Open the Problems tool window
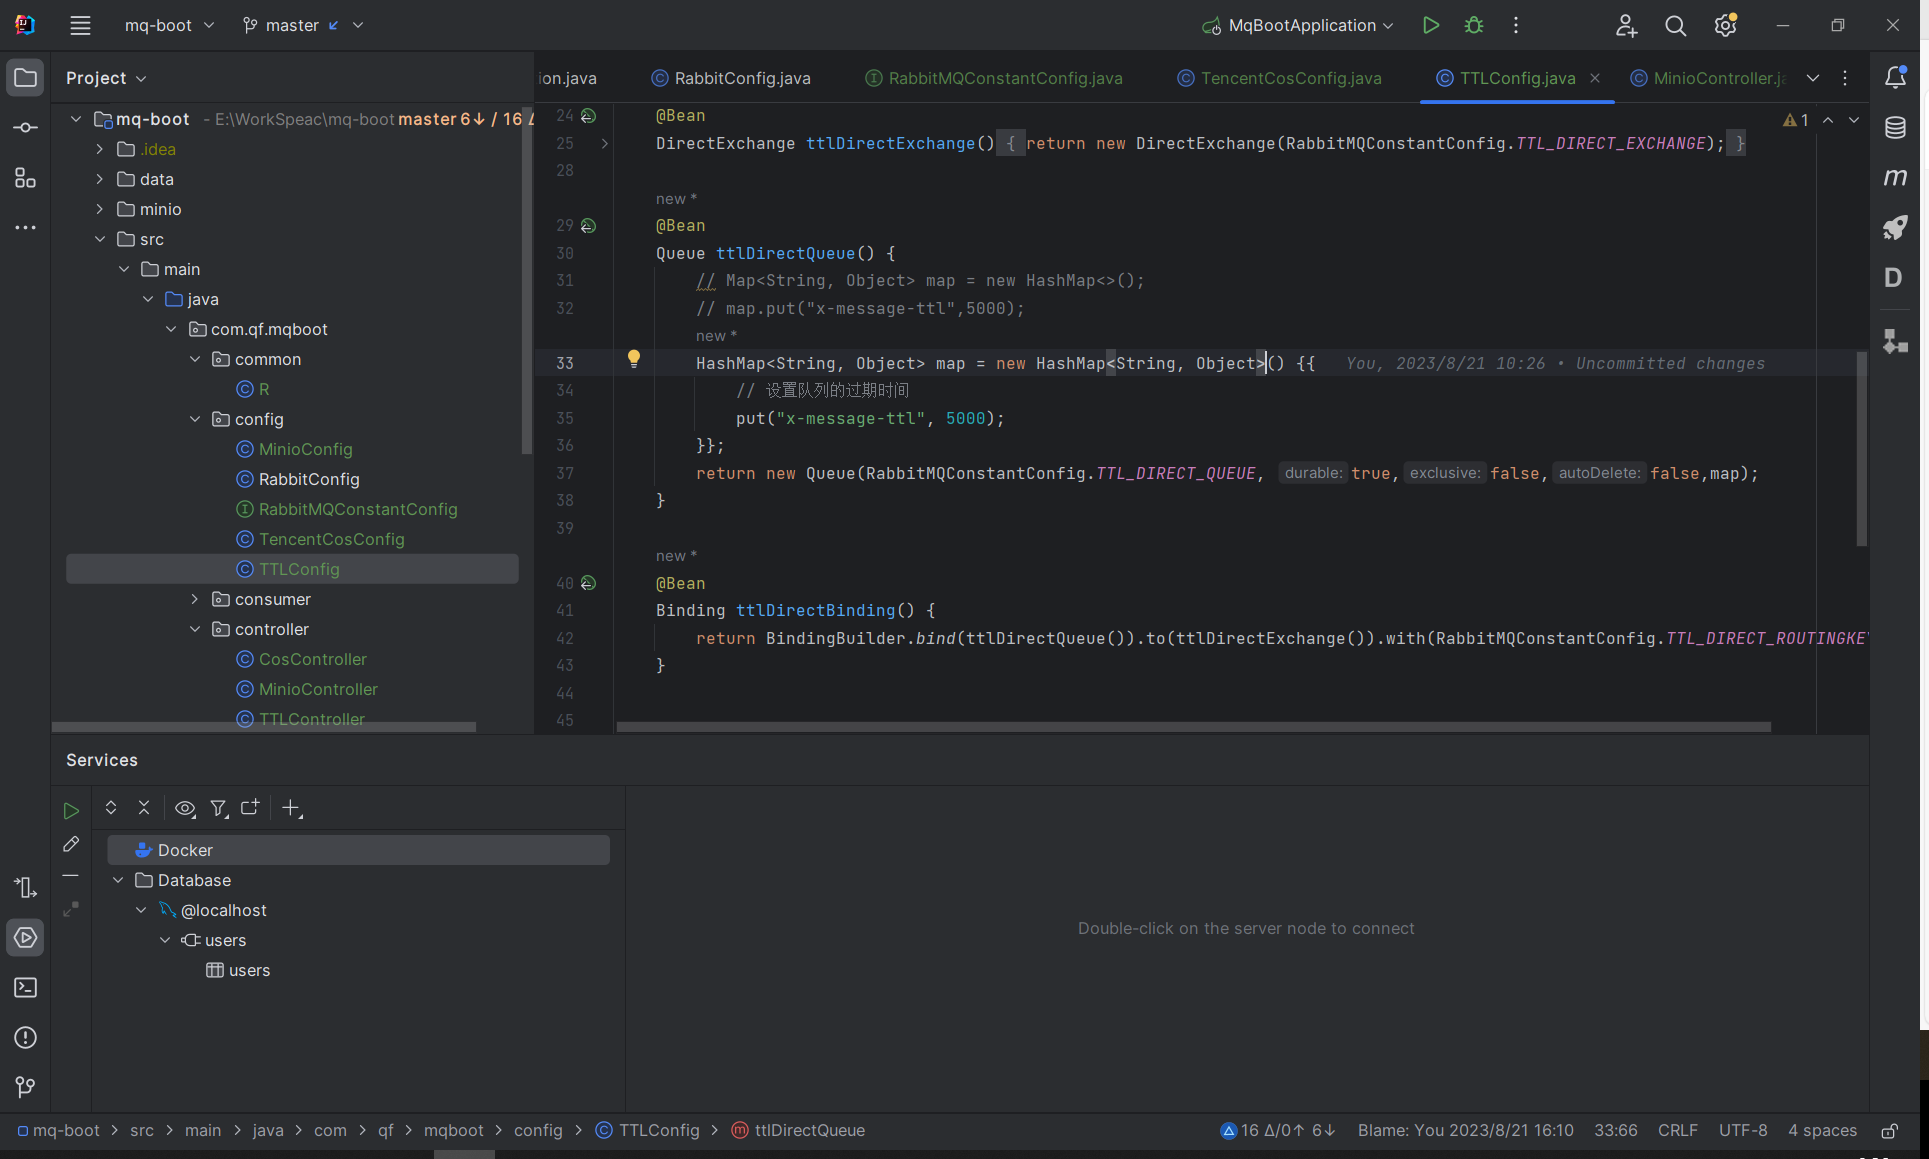The height and width of the screenshot is (1159, 1929). (x=26, y=1038)
